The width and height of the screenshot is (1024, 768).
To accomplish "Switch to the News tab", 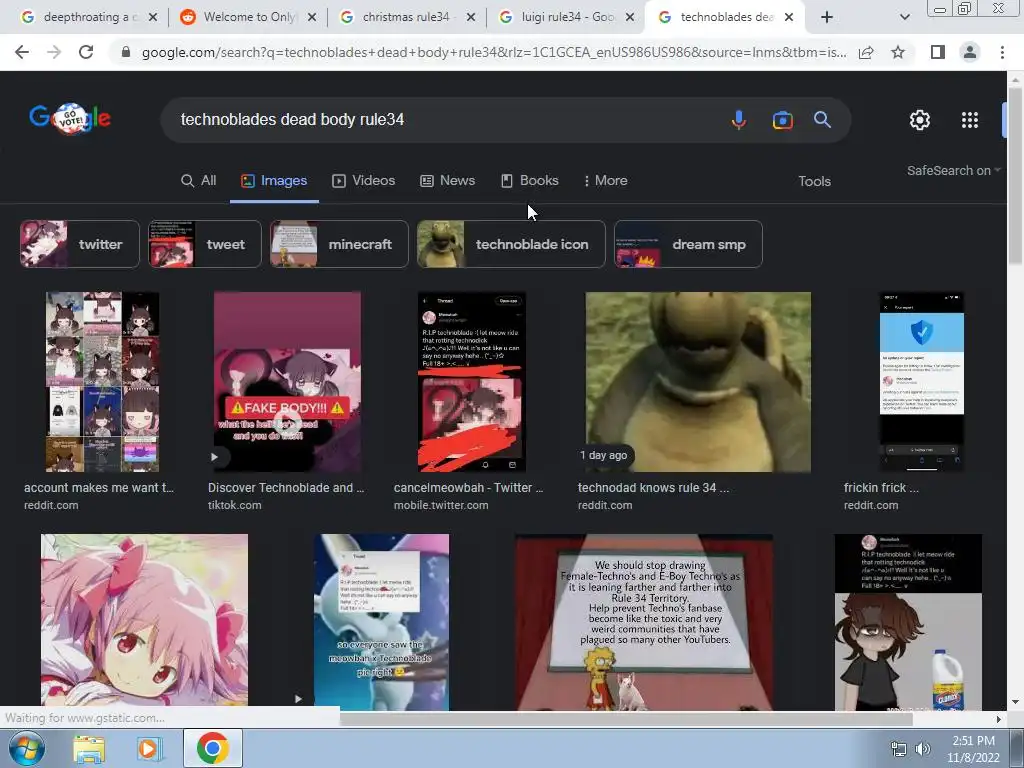I will pyautogui.click(x=447, y=181).
